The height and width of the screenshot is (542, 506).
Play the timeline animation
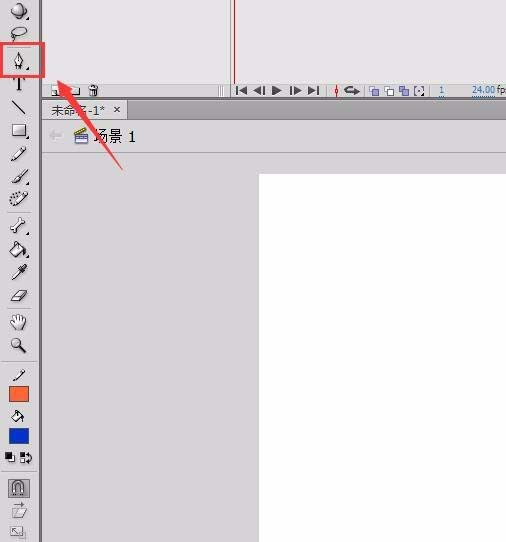[x=277, y=91]
